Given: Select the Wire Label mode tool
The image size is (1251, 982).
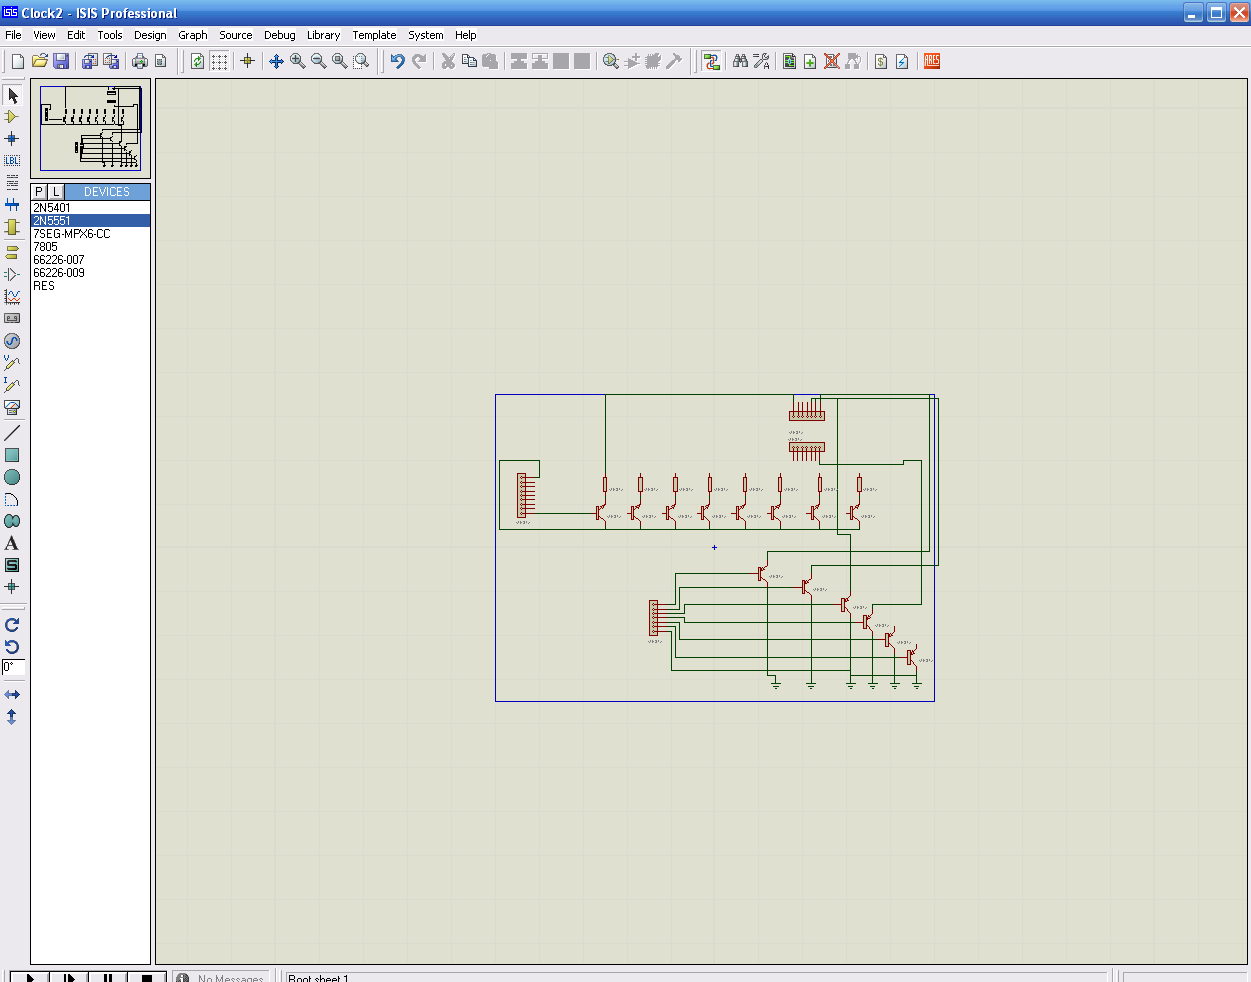Looking at the screenshot, I should click(x=12, y=161).
